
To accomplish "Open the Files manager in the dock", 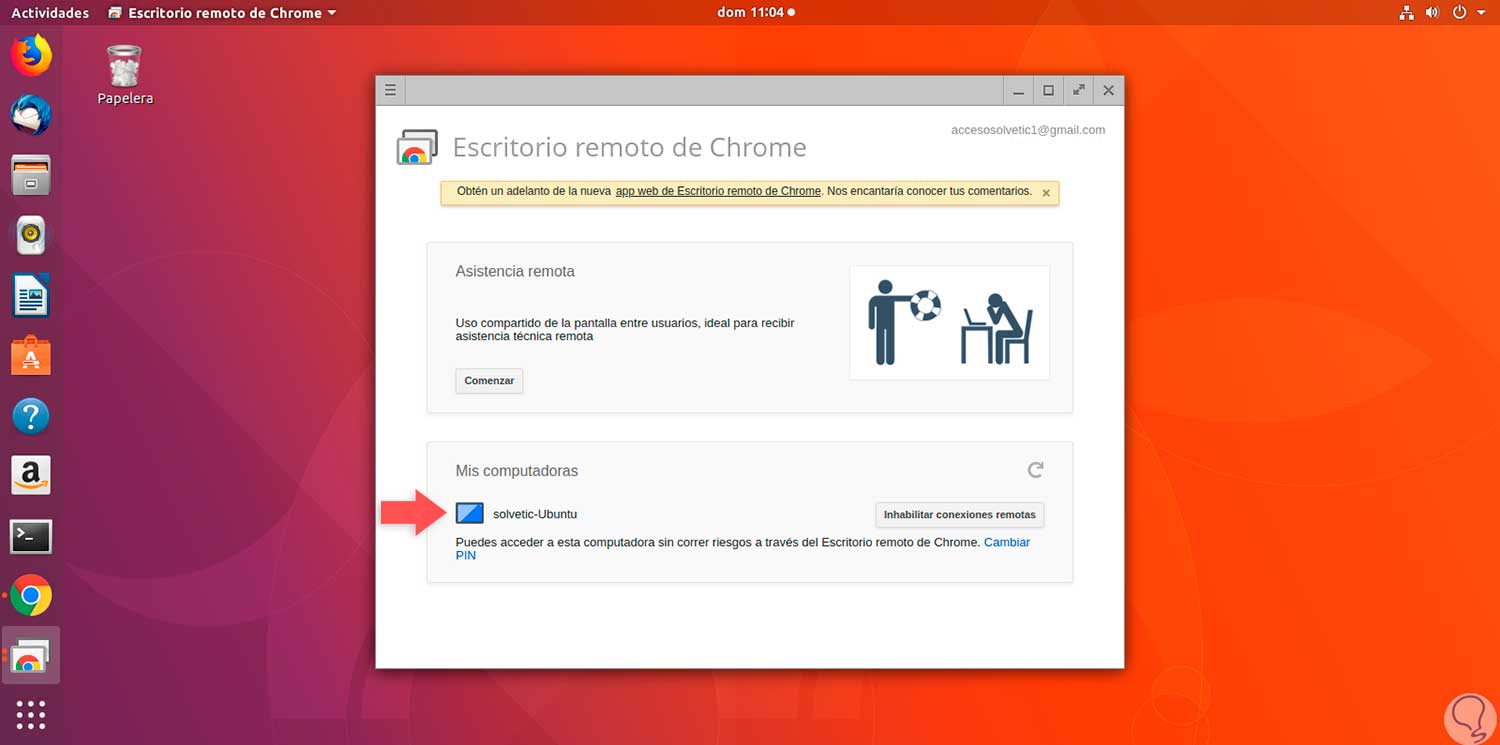I will 31,175.
